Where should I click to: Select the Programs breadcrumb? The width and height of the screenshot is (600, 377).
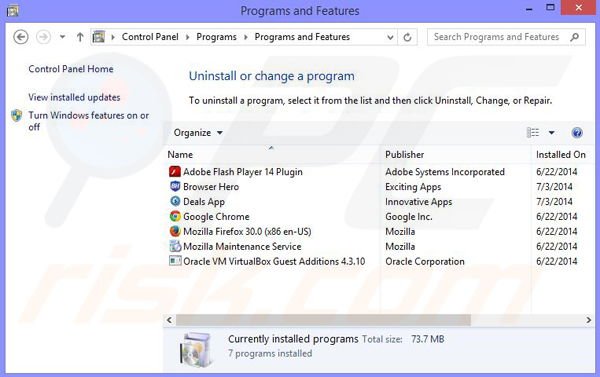(x=216, y=37)
